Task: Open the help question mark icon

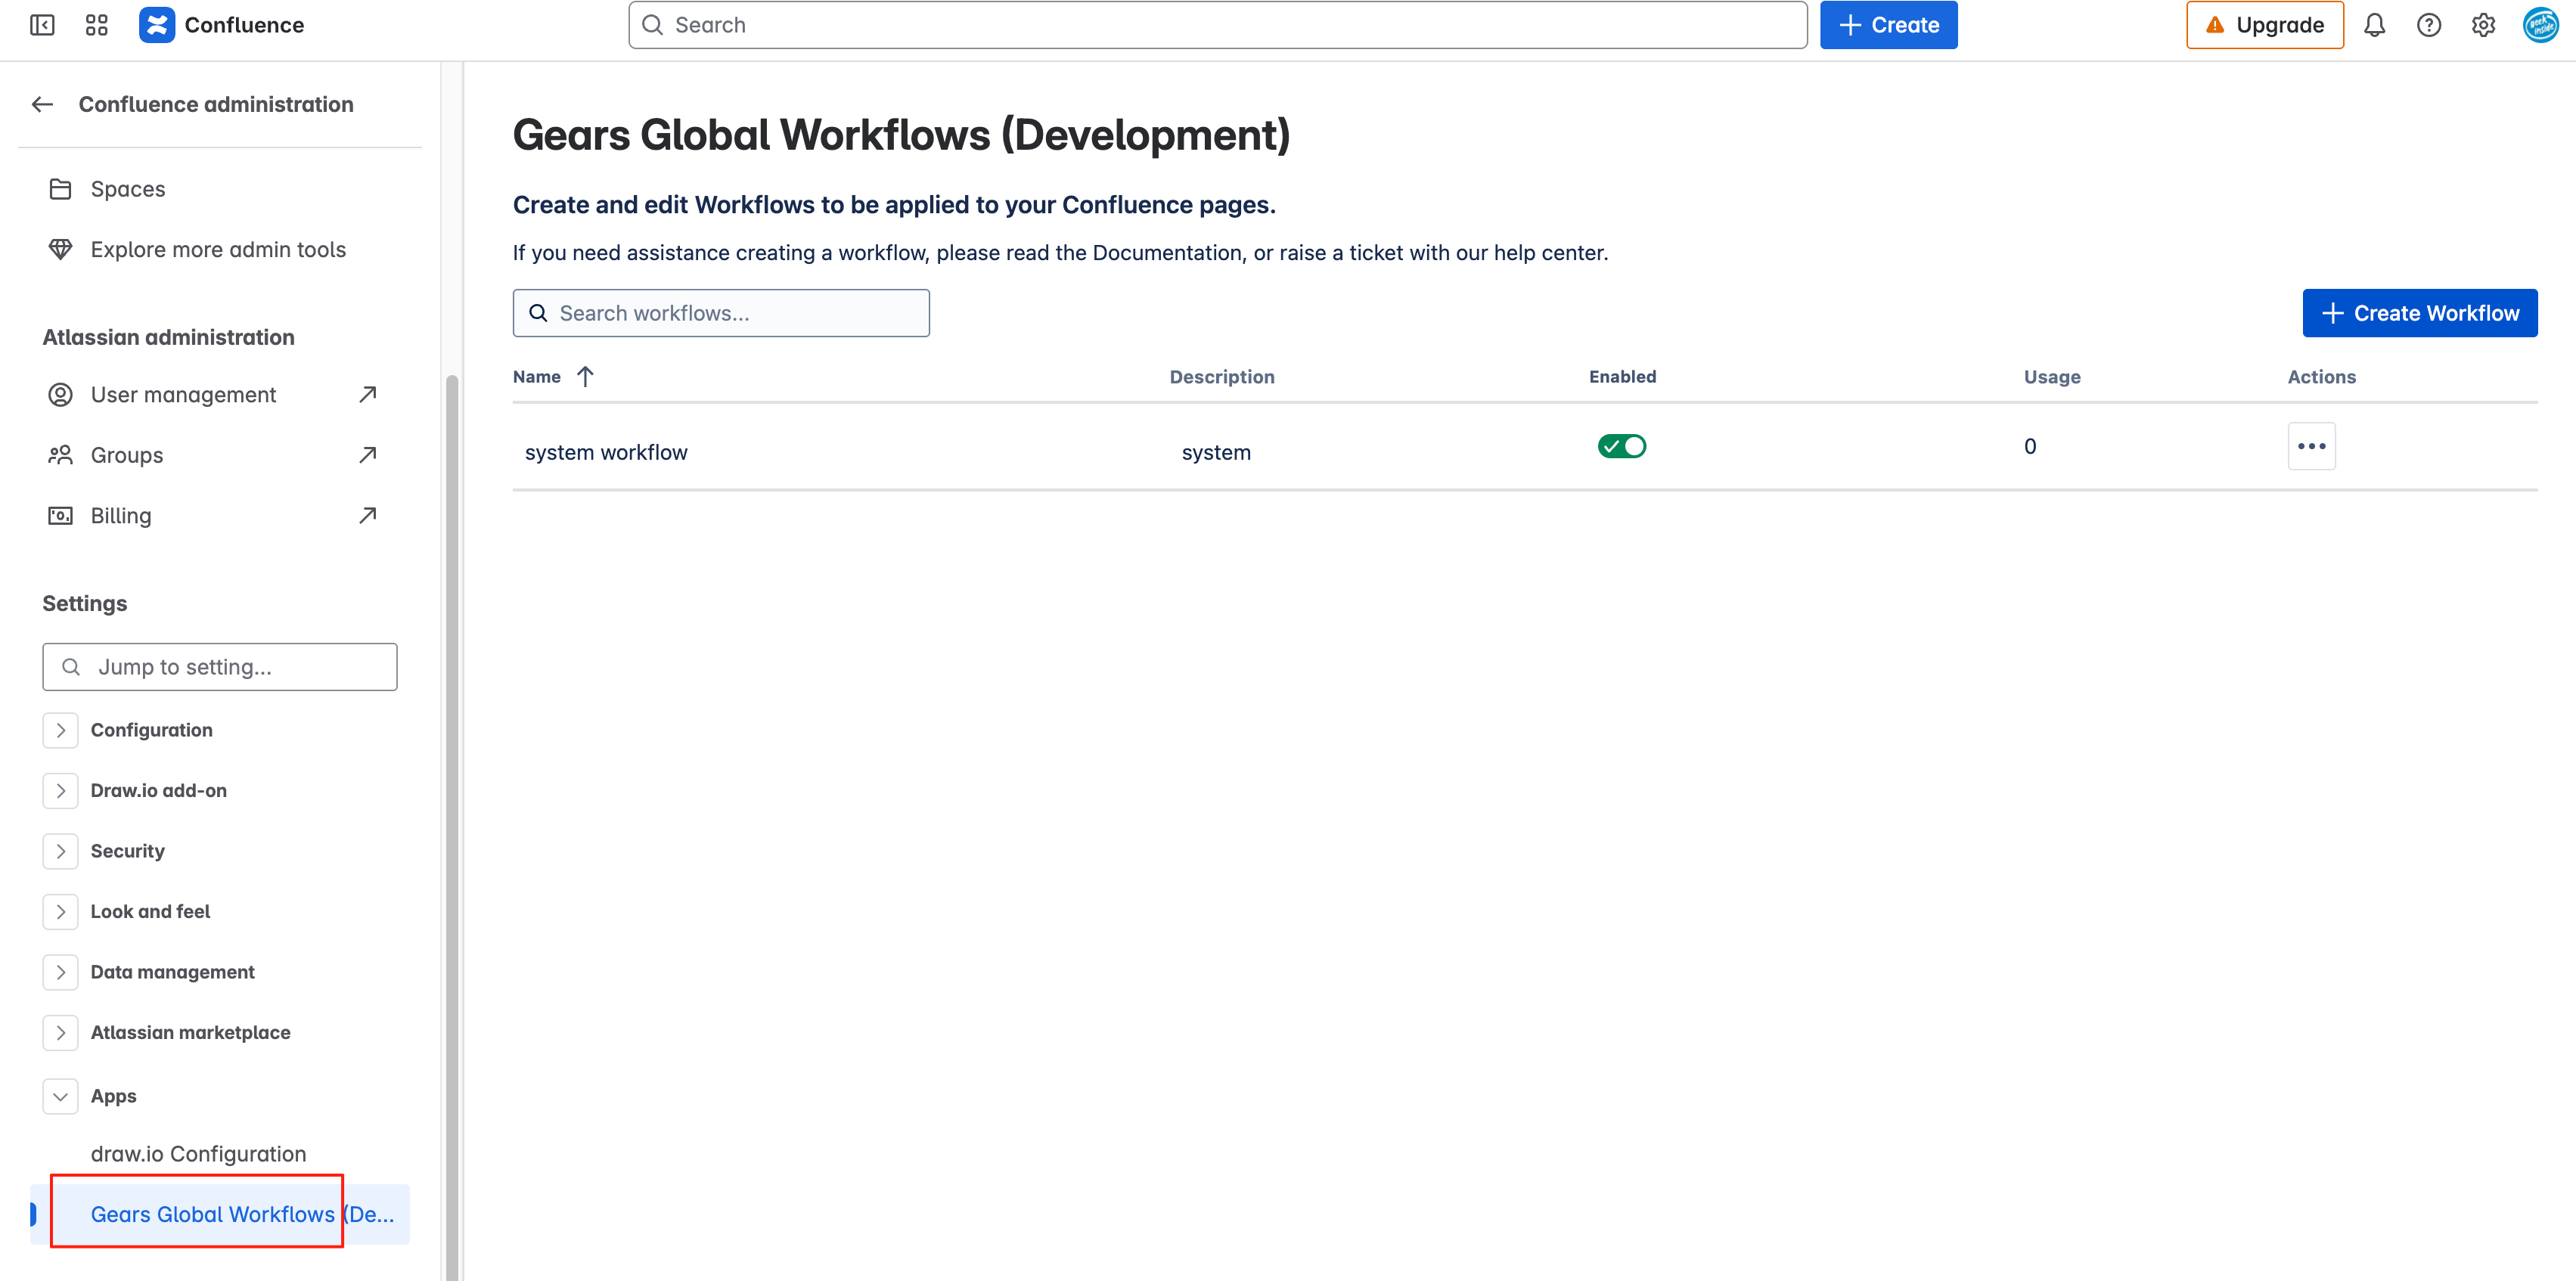Action: pos(2429,25)
